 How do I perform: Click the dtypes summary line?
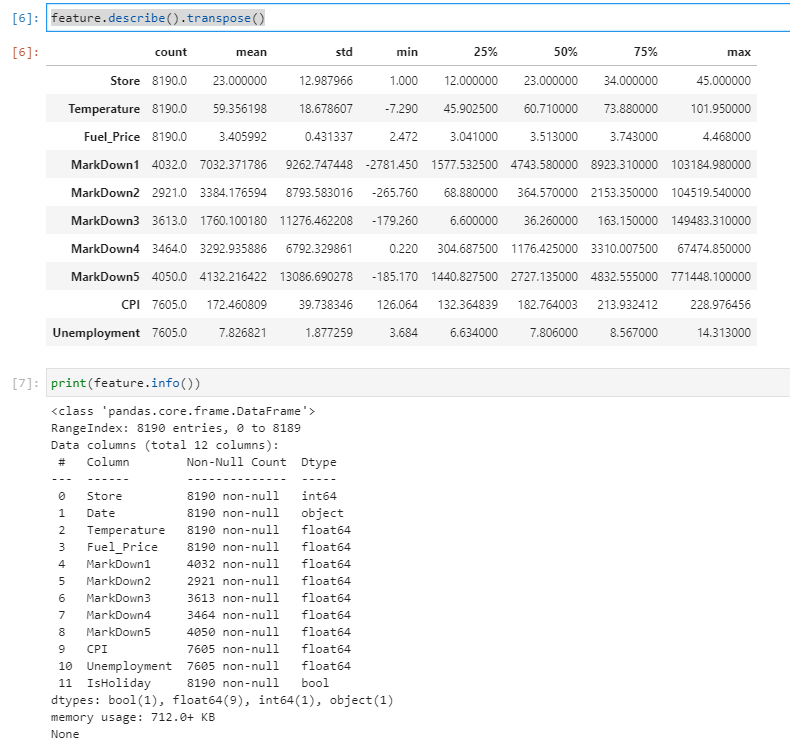click(x=222, y=700)
